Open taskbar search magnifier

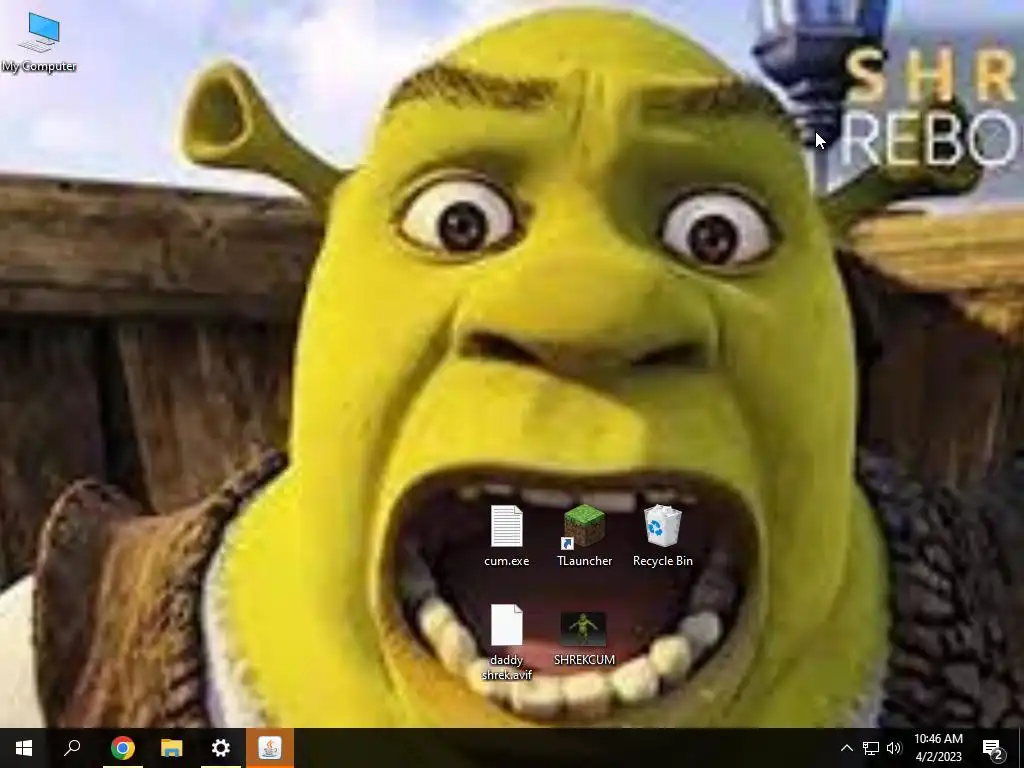point(72,748)
